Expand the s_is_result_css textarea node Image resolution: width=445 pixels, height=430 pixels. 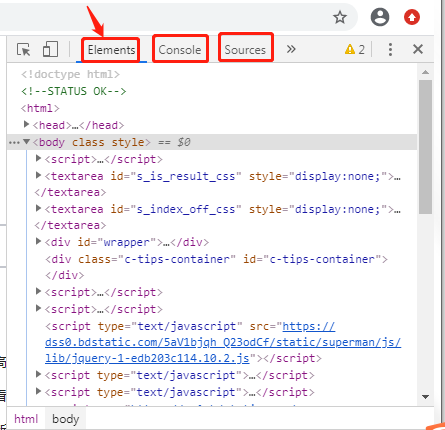[x=38, y=175]
